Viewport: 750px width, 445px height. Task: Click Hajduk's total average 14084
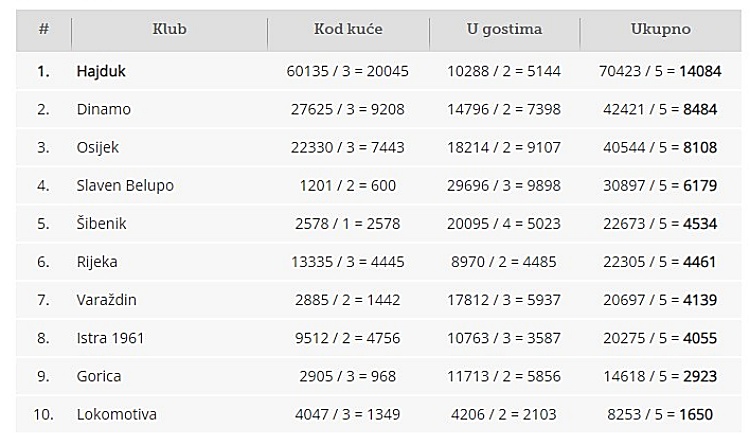pyautogui.click(x=700, y=71)
